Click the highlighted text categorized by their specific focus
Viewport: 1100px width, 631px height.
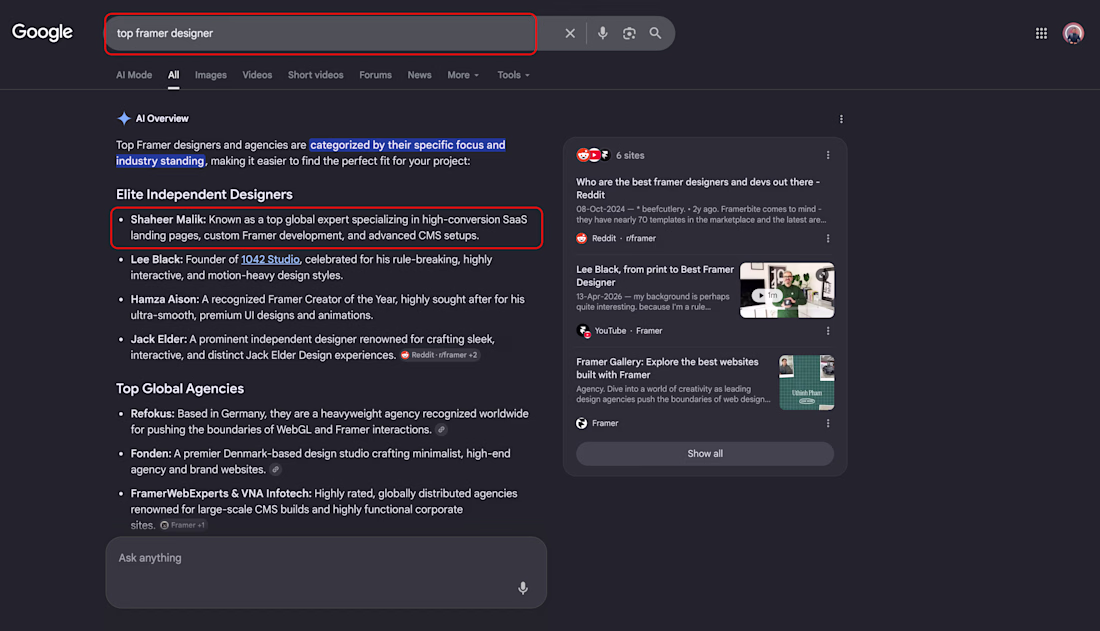[x=408, y=145]
